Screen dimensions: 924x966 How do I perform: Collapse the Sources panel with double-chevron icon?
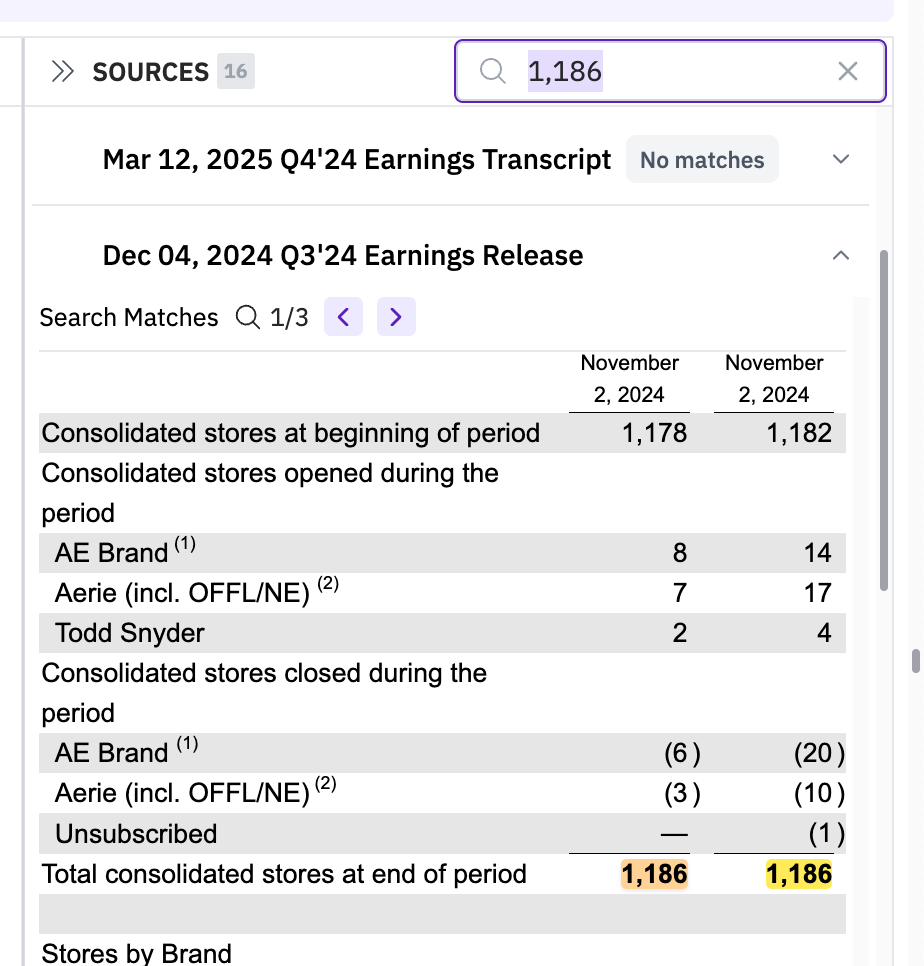tap(63, 72)
